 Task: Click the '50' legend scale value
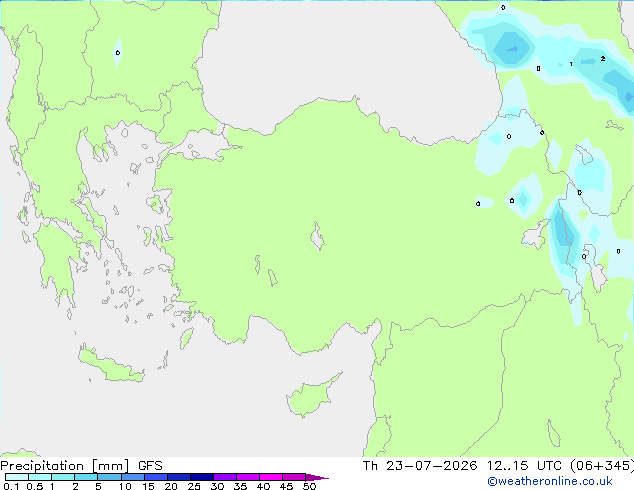coord(310,486)
